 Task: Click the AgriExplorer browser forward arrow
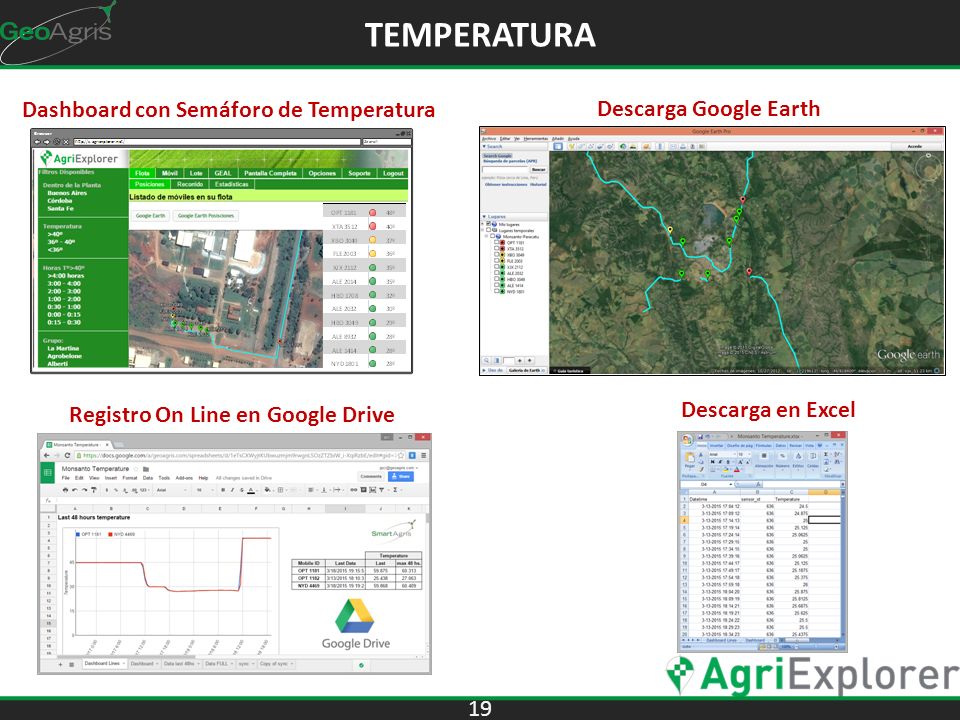coord(47,141)
